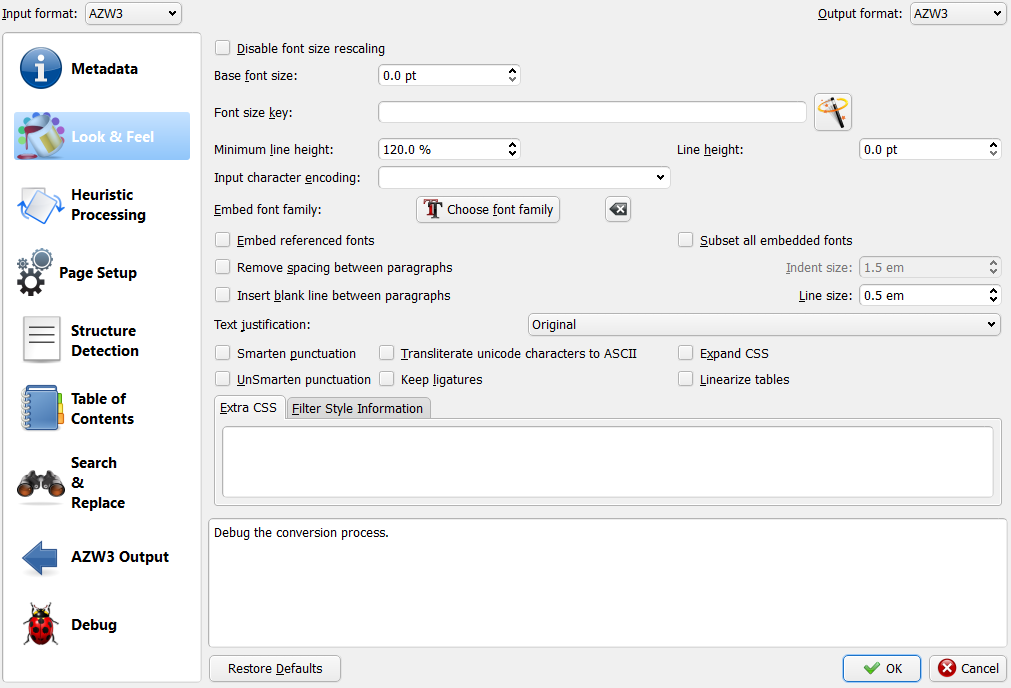Check Embed referenced fonts

pos(222,240)
